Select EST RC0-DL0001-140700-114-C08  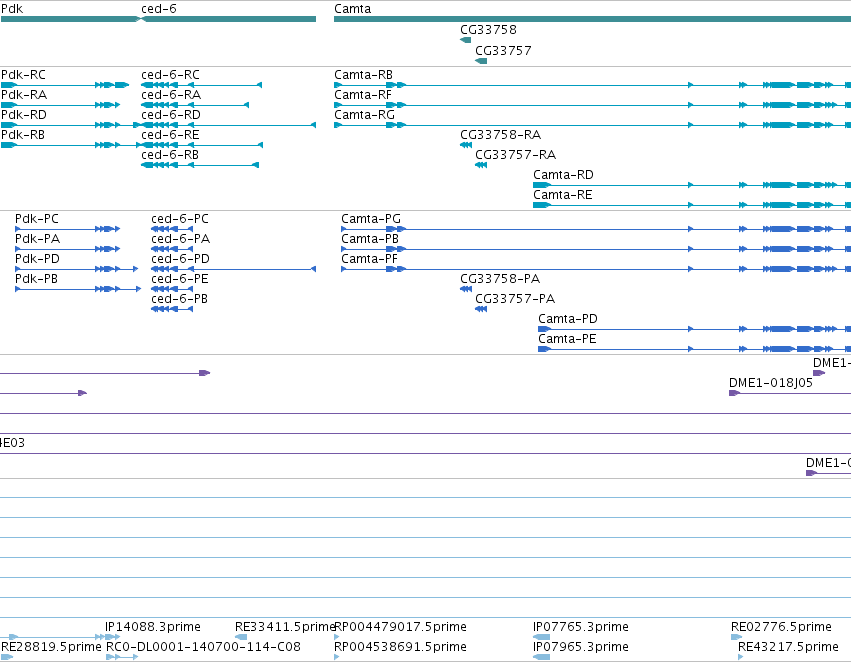click(x=203, y=647)
